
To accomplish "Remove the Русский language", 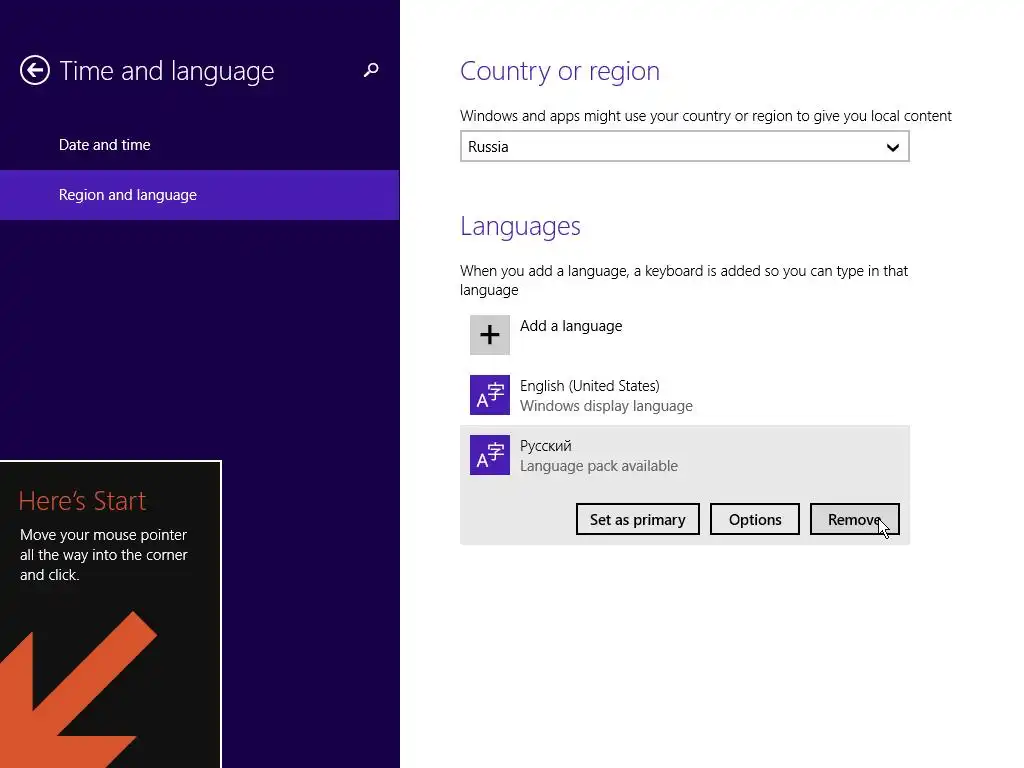I will click(855, 519).
